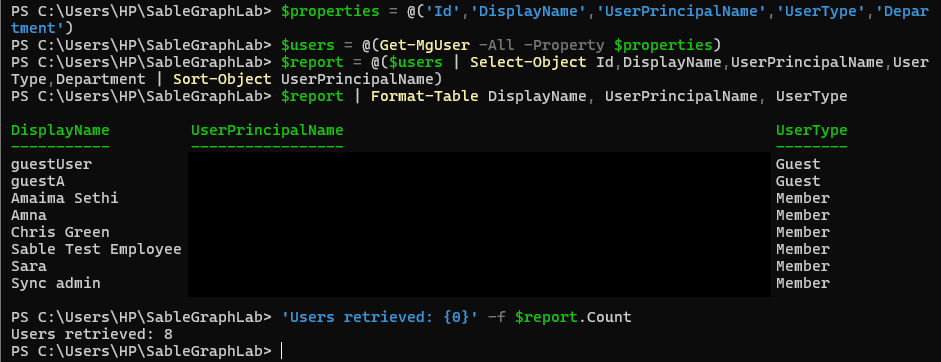
Task: Click the $properties variable in first line
Action: pyautogui.click(x=330, y=11)
